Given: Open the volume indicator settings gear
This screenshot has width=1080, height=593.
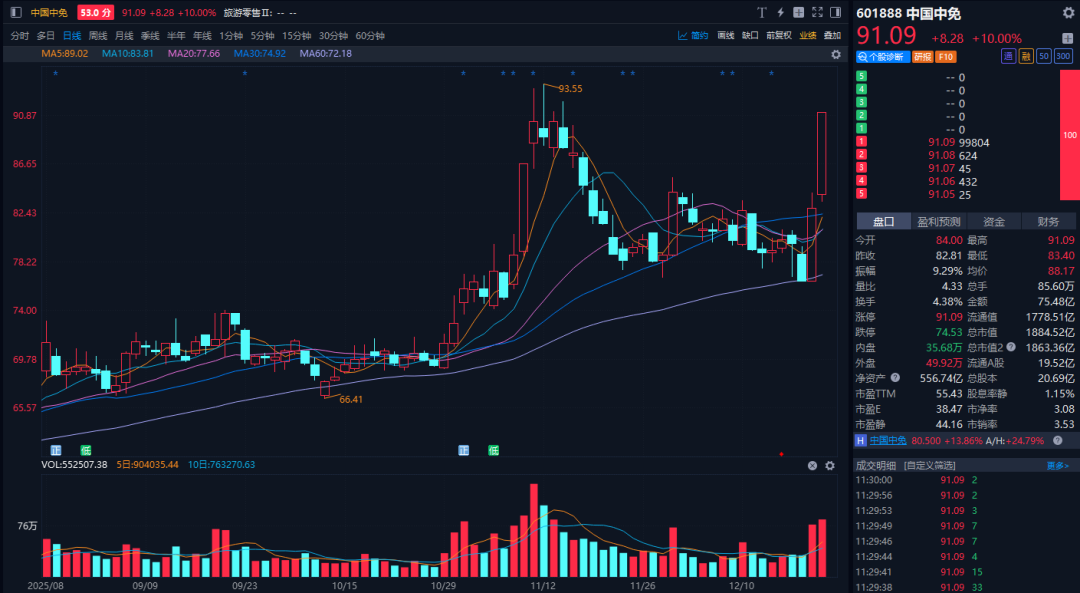Looking at the screenshot, I should click(x=829, y=465).
